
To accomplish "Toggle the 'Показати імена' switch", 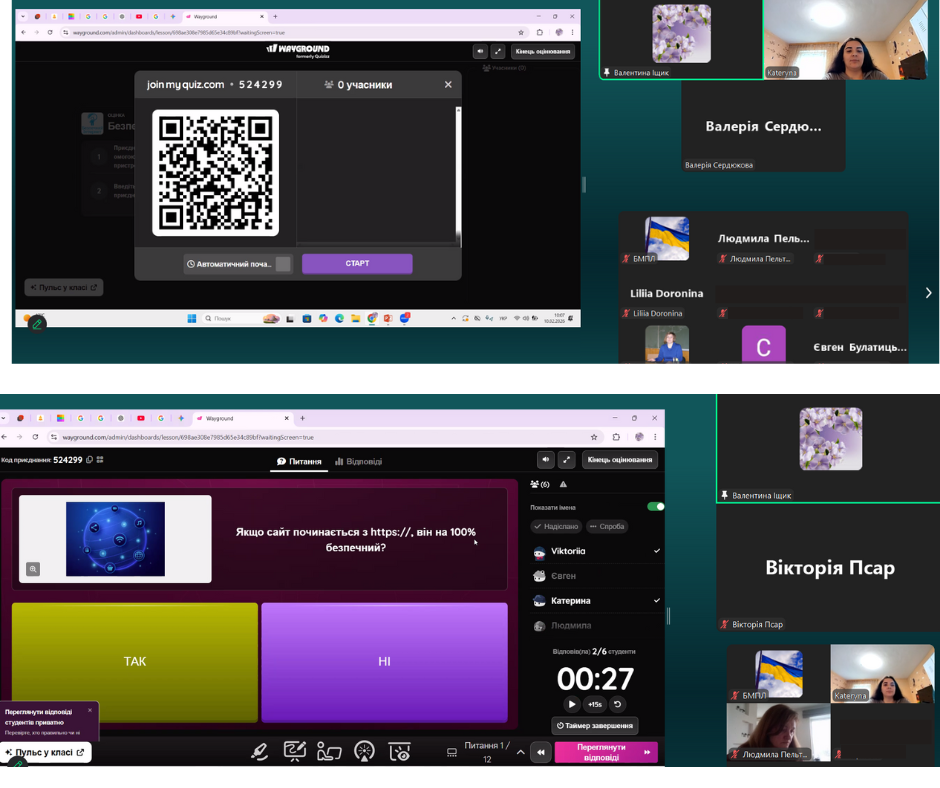I will tap(655, 507).
